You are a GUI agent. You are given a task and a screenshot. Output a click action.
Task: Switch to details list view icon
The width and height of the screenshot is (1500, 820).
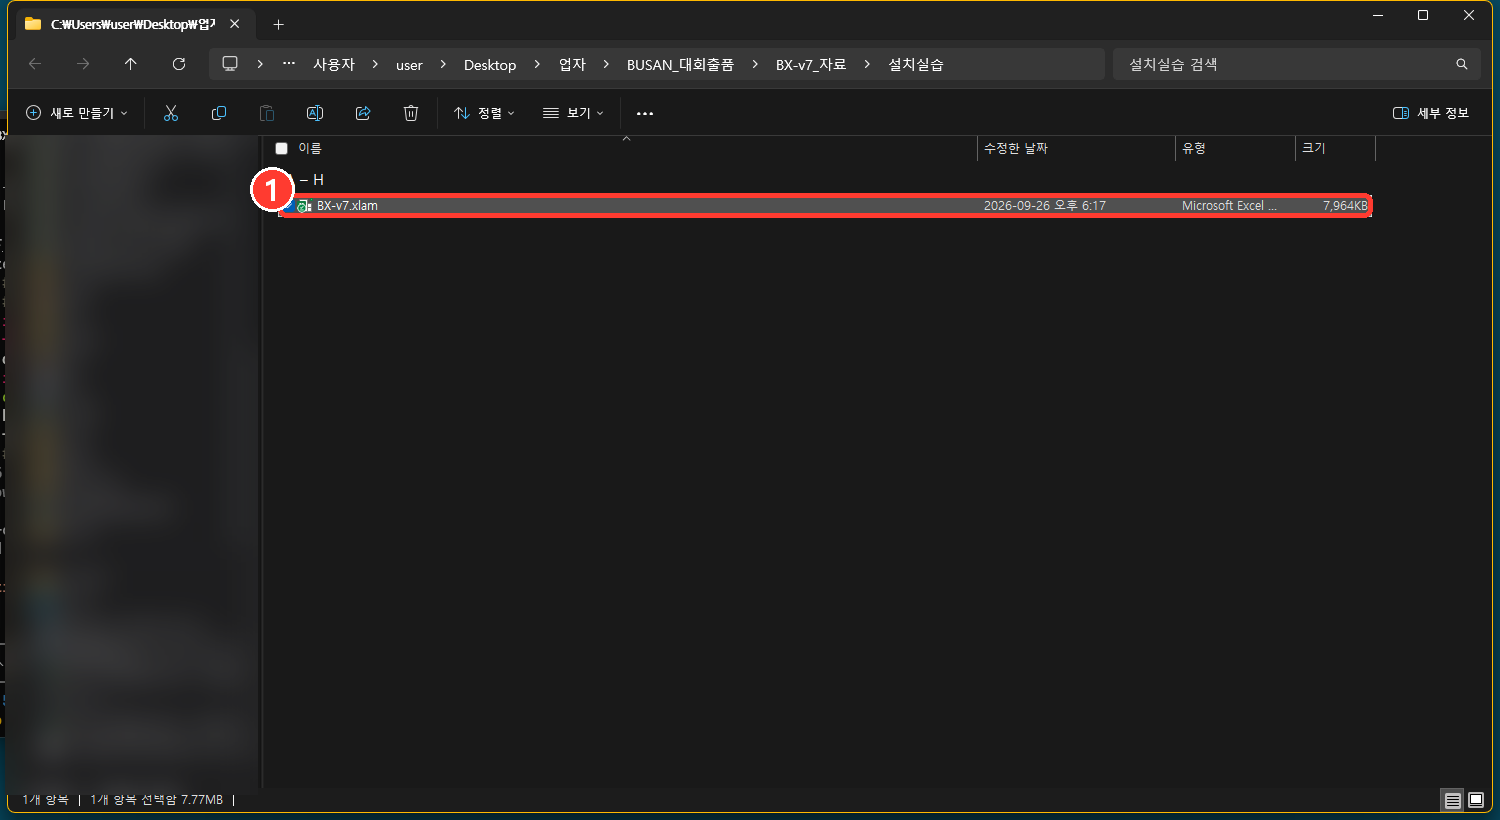1453,800
